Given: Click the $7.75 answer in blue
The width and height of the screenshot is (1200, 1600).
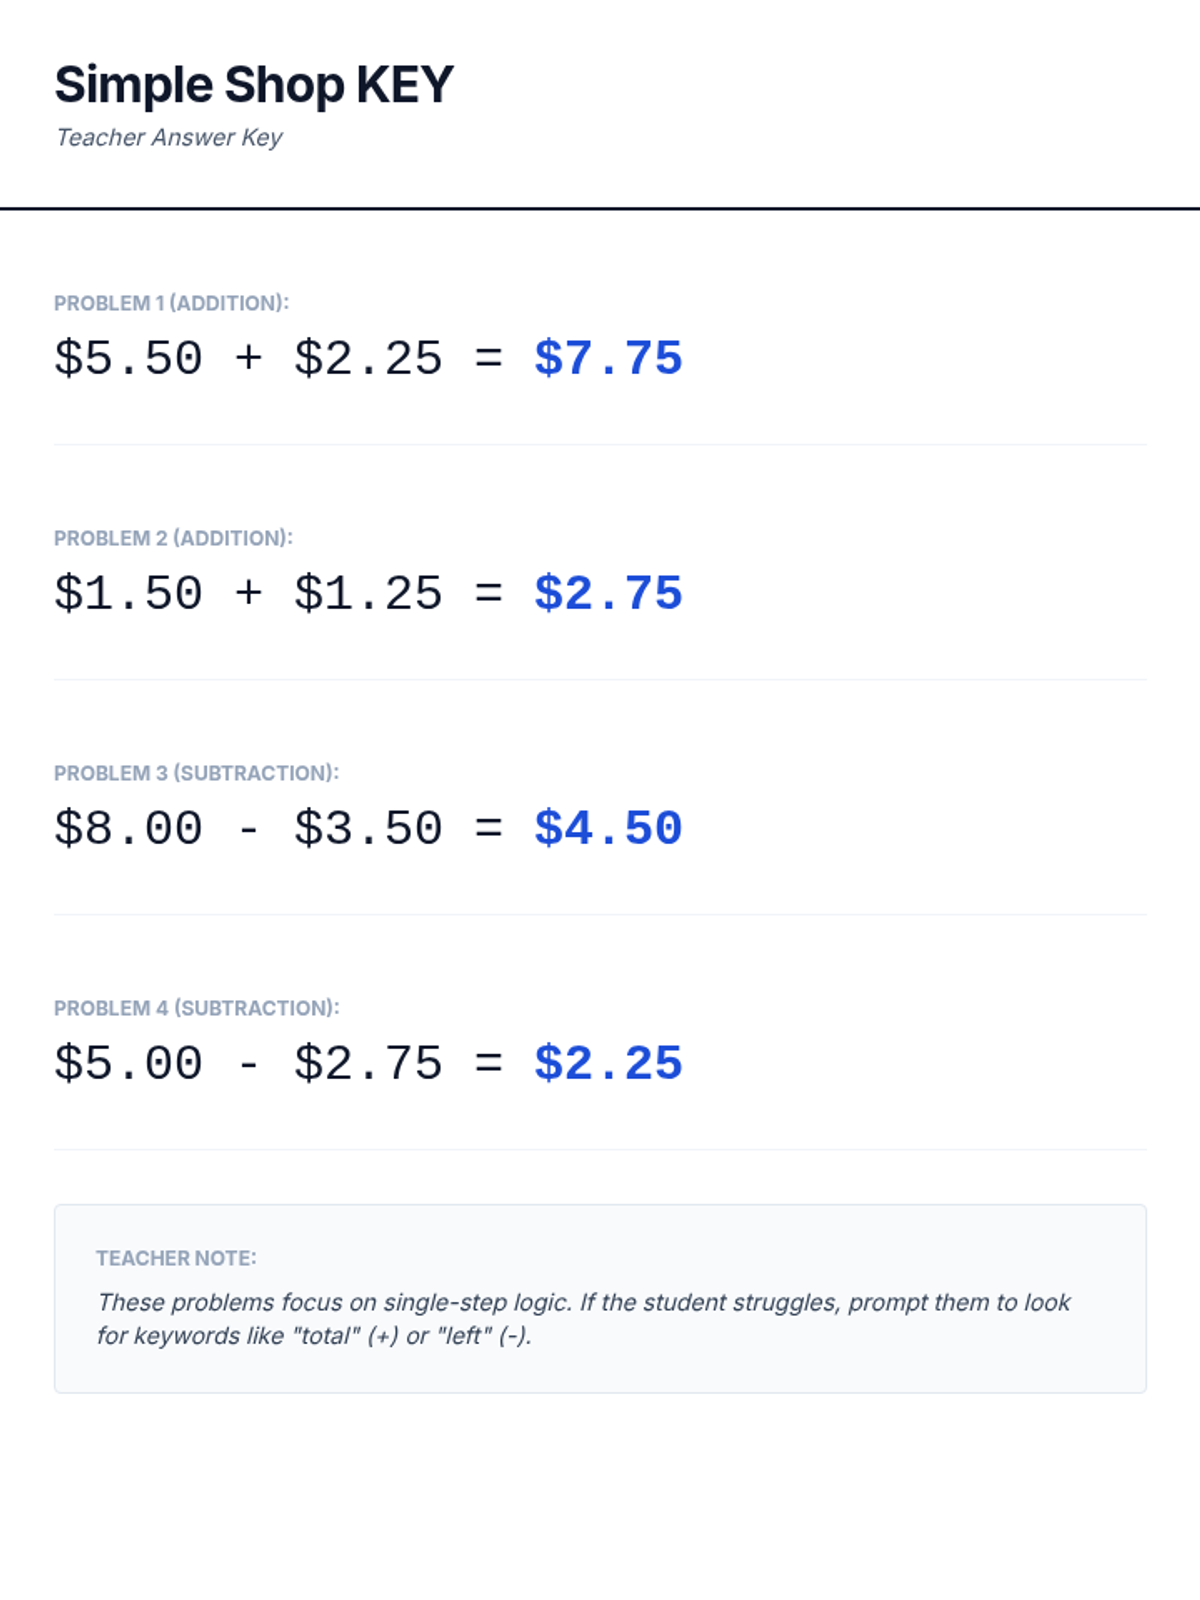Looking at the screenshot, I should [x=608, y=358].
